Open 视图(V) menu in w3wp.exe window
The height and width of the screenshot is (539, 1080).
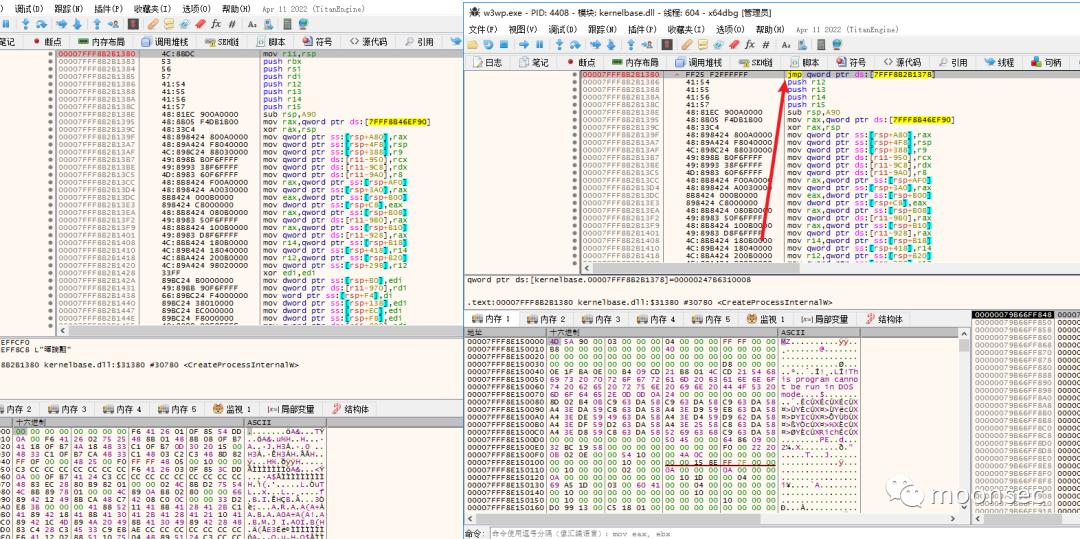point(523,30)
